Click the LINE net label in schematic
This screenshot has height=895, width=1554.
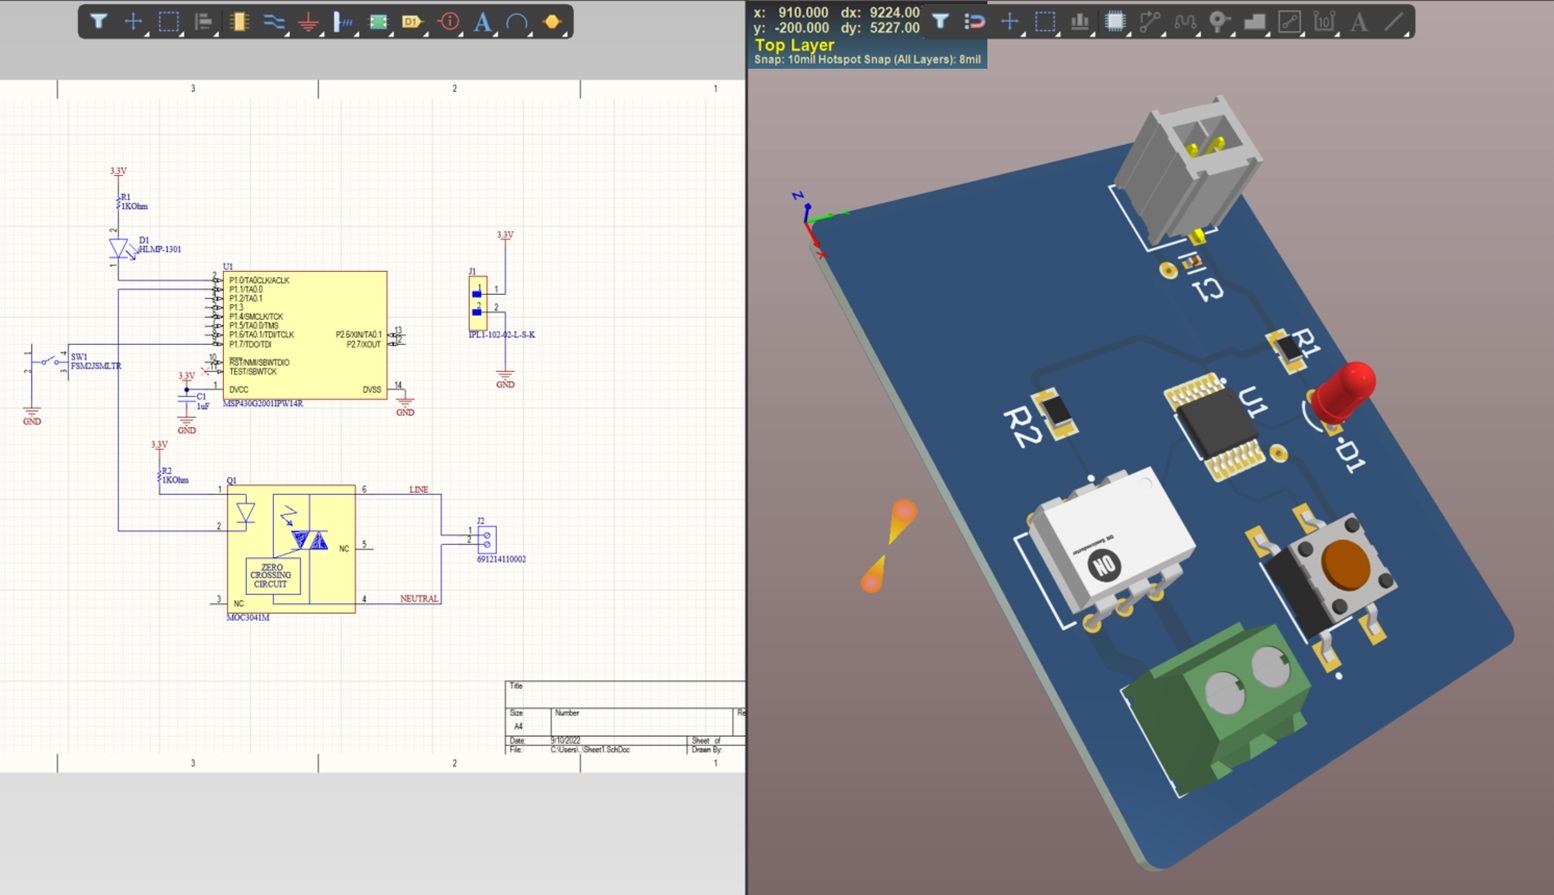pos(419,489)
